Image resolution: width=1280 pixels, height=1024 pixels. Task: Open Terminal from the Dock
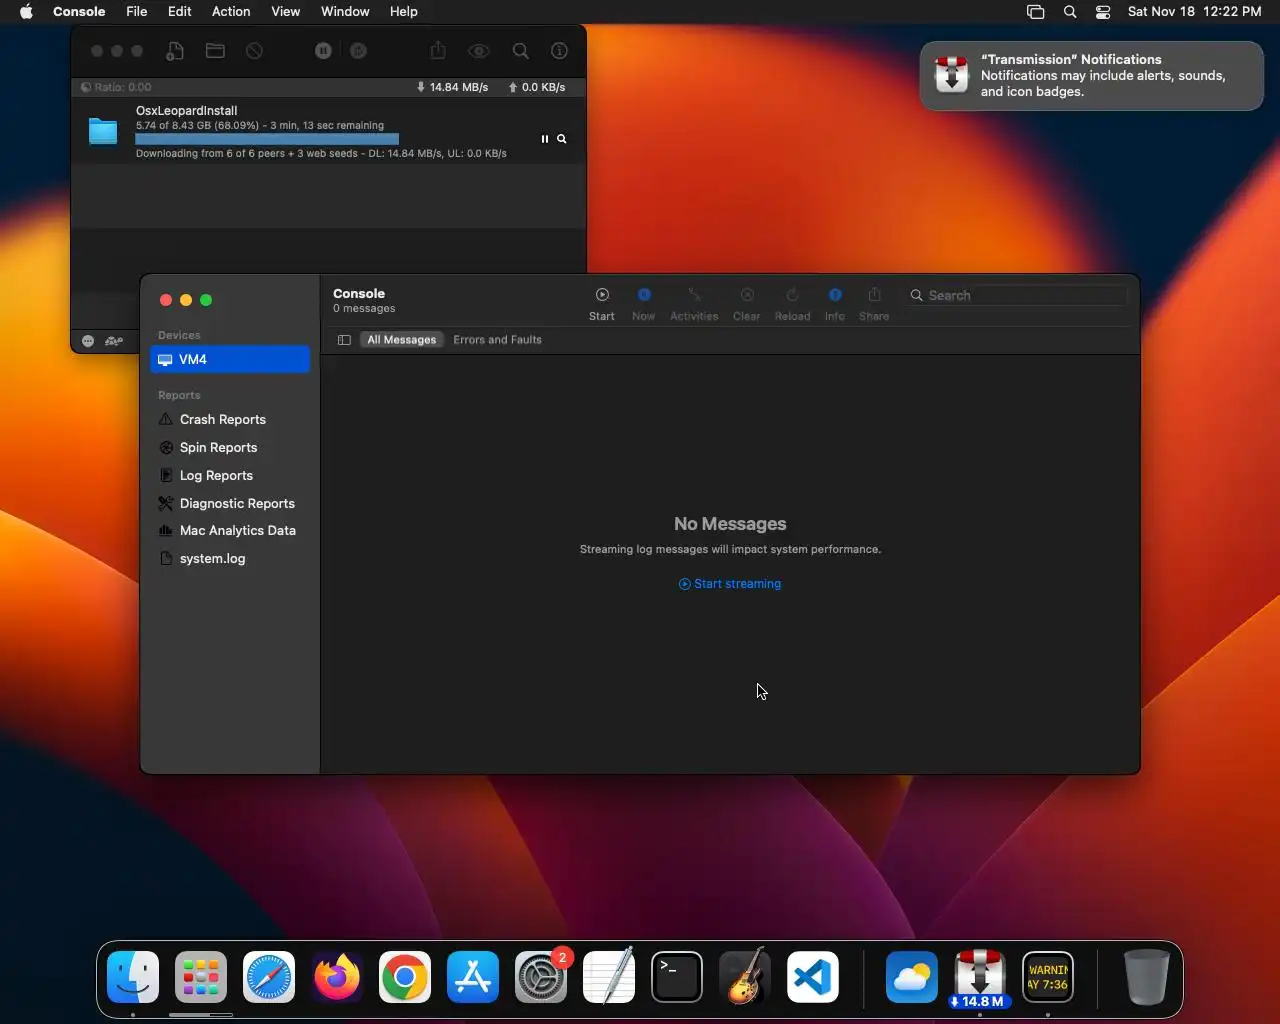click(677, 977)
